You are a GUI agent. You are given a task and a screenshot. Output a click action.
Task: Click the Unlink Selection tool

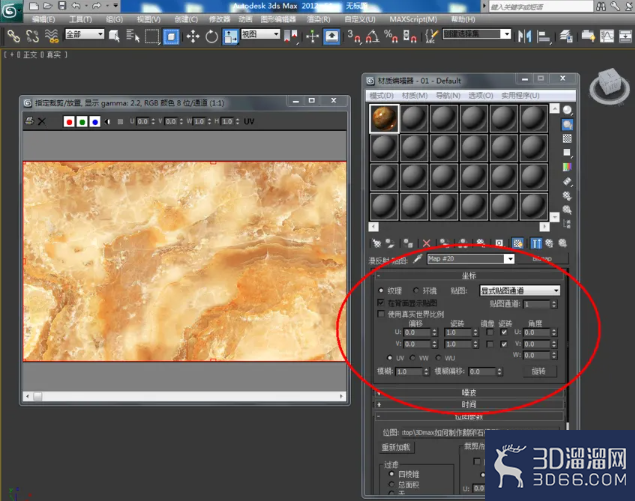[32, 36]
